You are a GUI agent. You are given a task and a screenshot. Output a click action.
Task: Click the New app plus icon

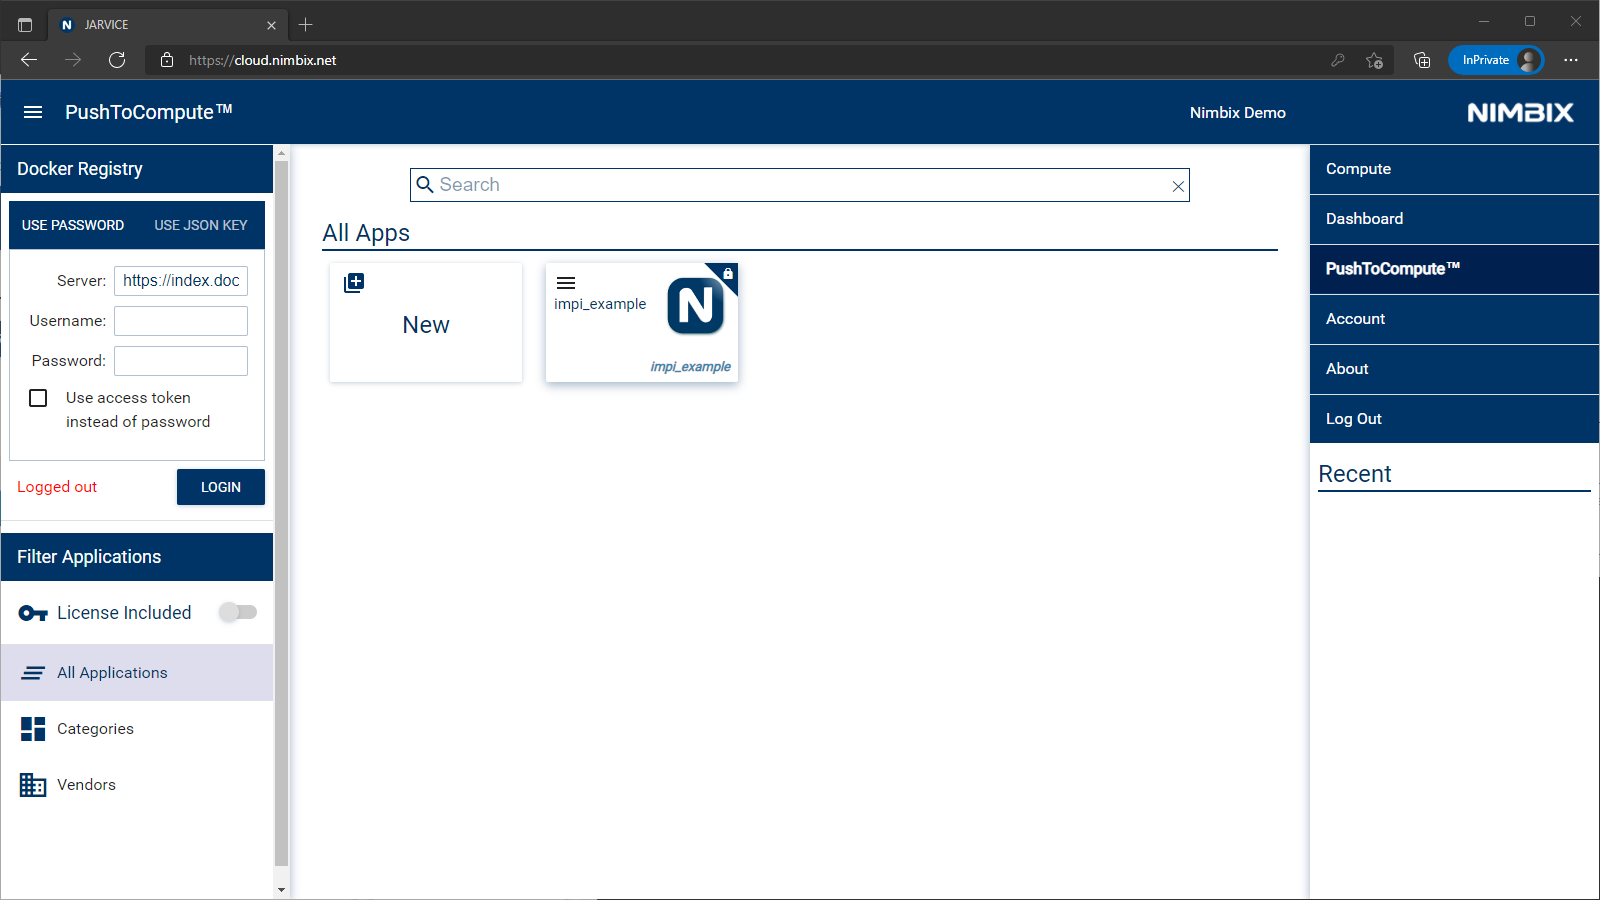pos(354,283)
